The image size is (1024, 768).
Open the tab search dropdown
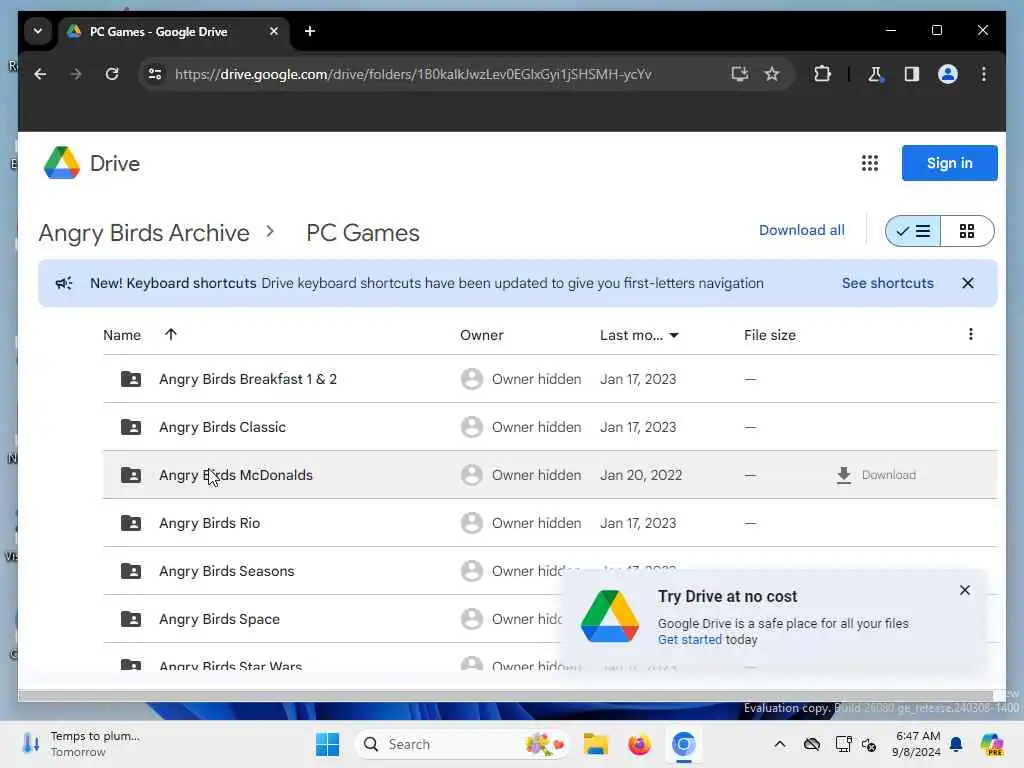click(38, 31)
